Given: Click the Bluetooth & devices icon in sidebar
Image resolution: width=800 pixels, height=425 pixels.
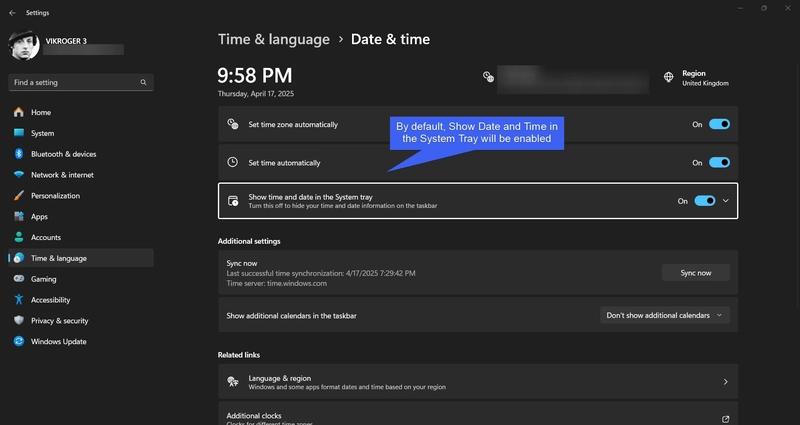Looking at the screenshot, I should click(18, 154).
